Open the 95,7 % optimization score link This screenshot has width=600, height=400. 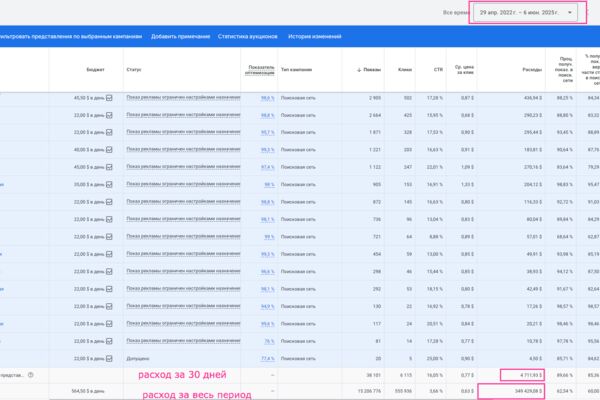(267, 132)
